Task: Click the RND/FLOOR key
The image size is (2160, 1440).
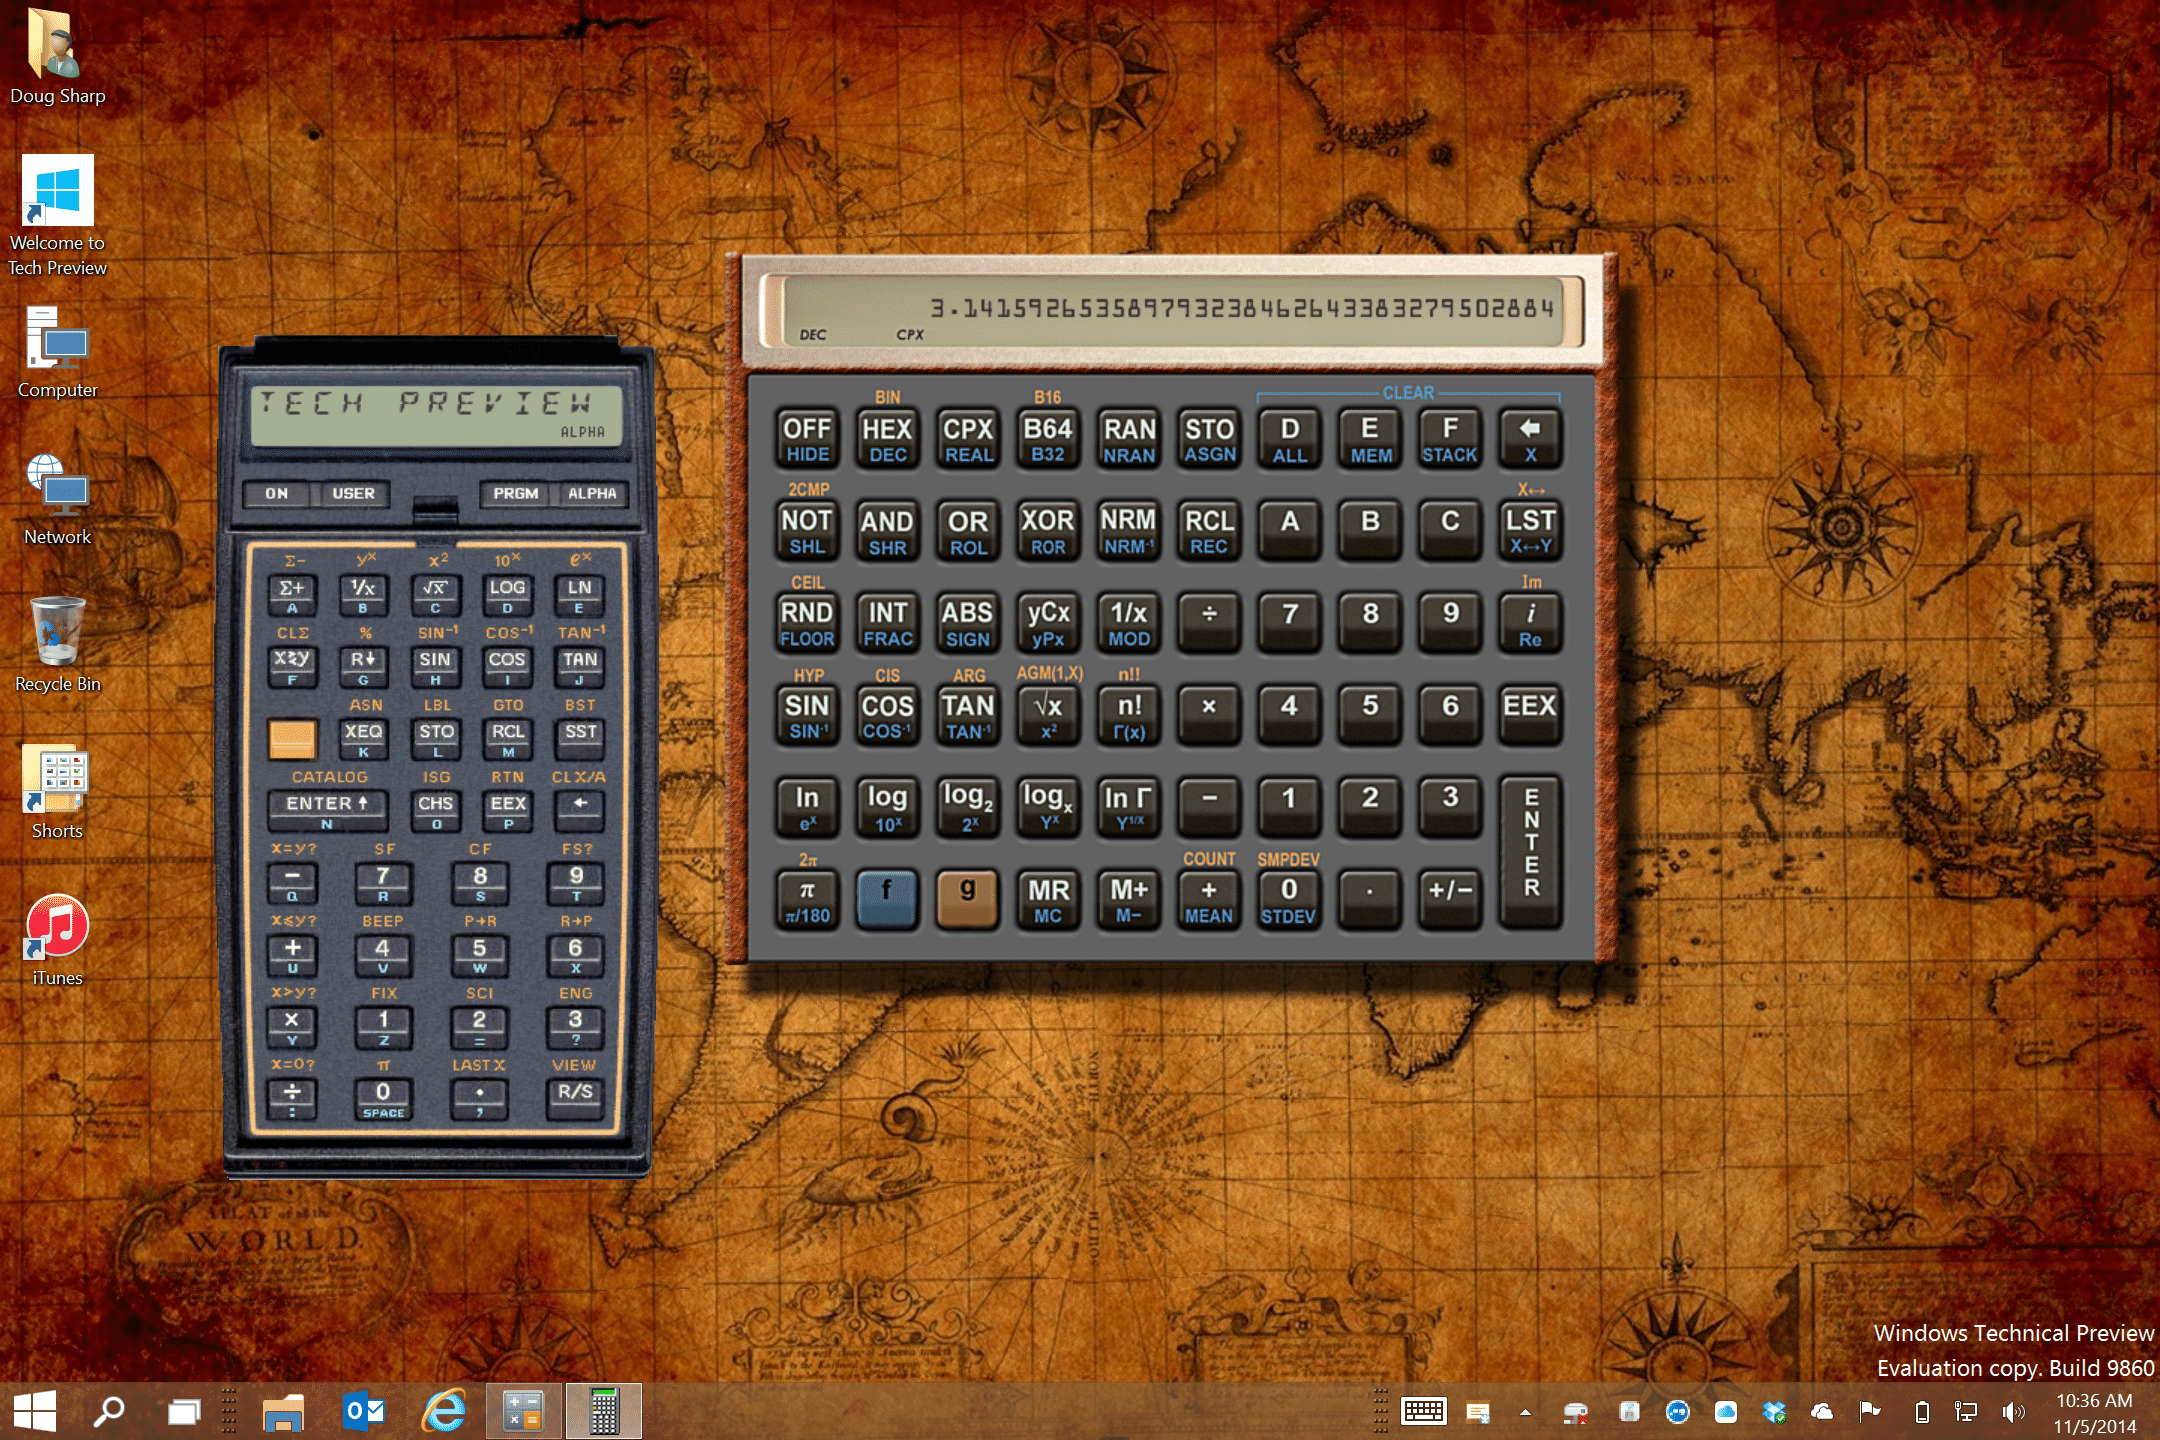Action: (807, 623)
